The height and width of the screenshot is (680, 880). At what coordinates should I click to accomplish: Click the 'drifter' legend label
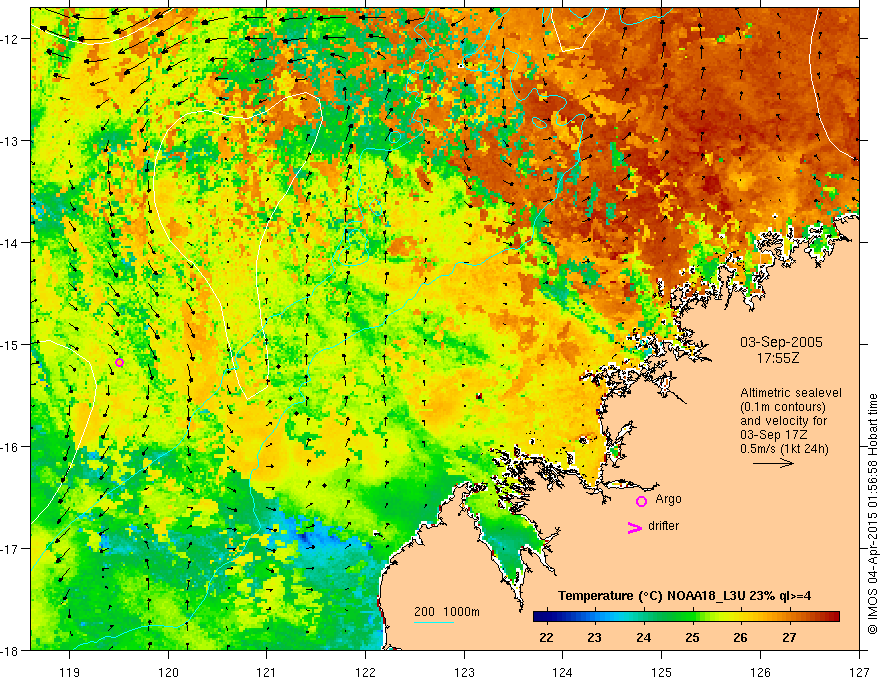pyautogui.click(x=663, y=526)
